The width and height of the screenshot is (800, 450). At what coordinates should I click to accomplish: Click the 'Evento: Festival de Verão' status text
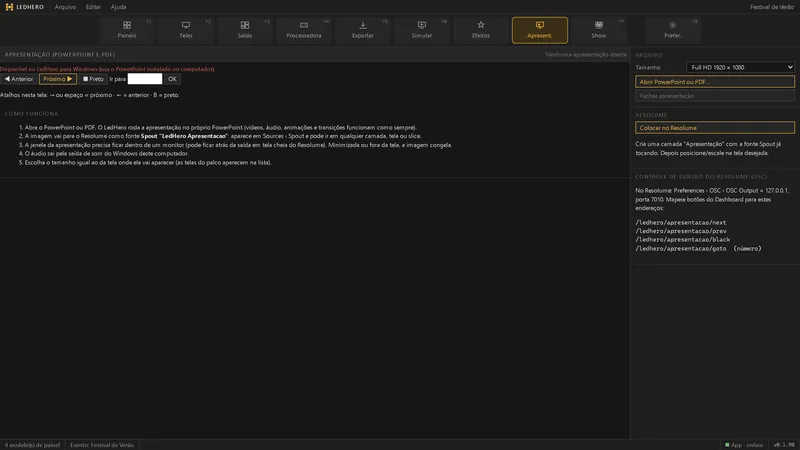[x=102, y=445]
